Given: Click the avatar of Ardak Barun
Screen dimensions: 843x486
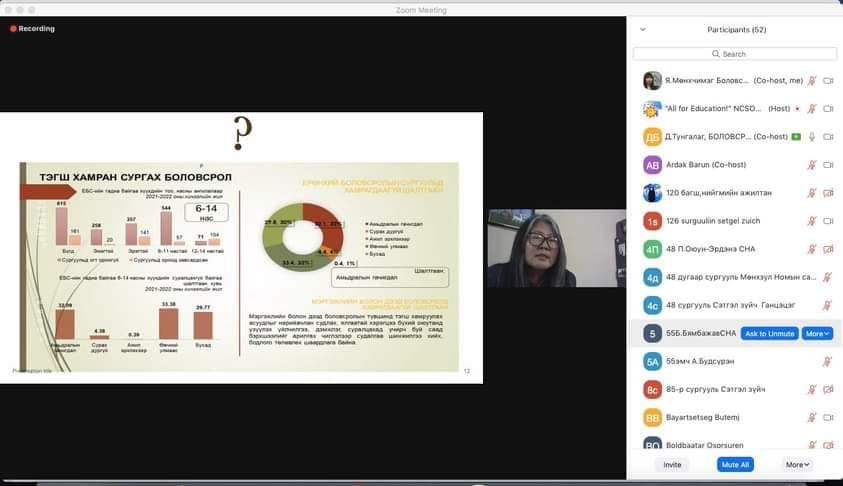Looking at the screenshot, I should pyautogui.click(x=652, y=165).
